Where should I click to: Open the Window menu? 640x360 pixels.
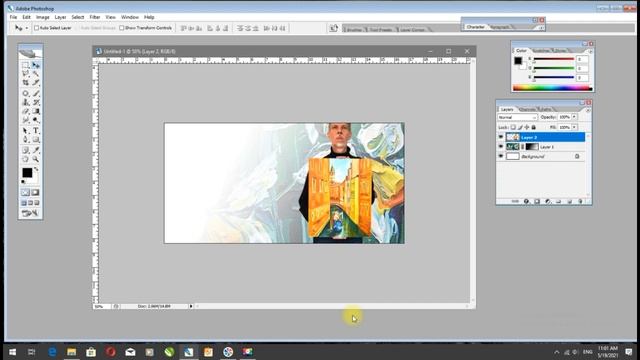130,17
